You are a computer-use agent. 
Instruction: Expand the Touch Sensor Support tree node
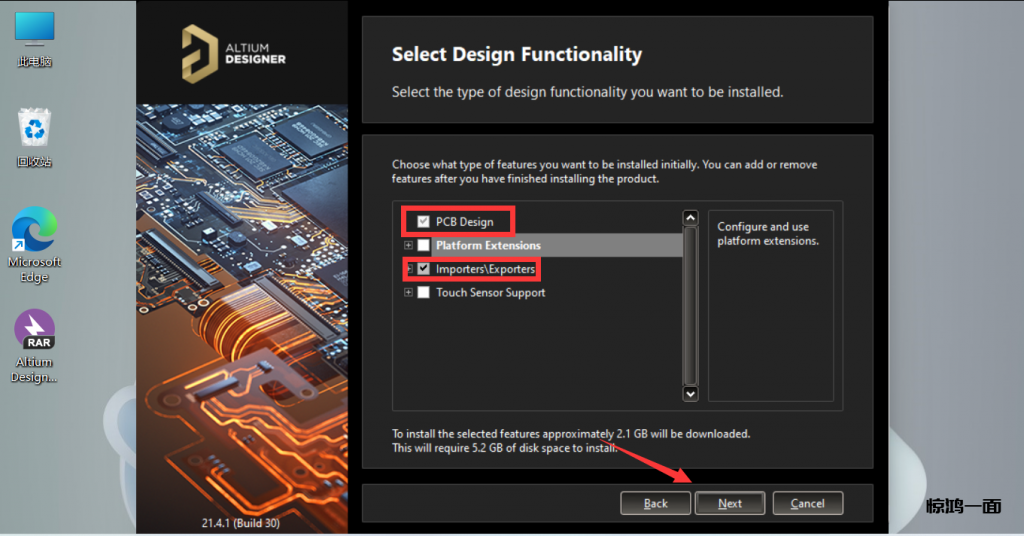pyautogui.click(x=408, y=293)
